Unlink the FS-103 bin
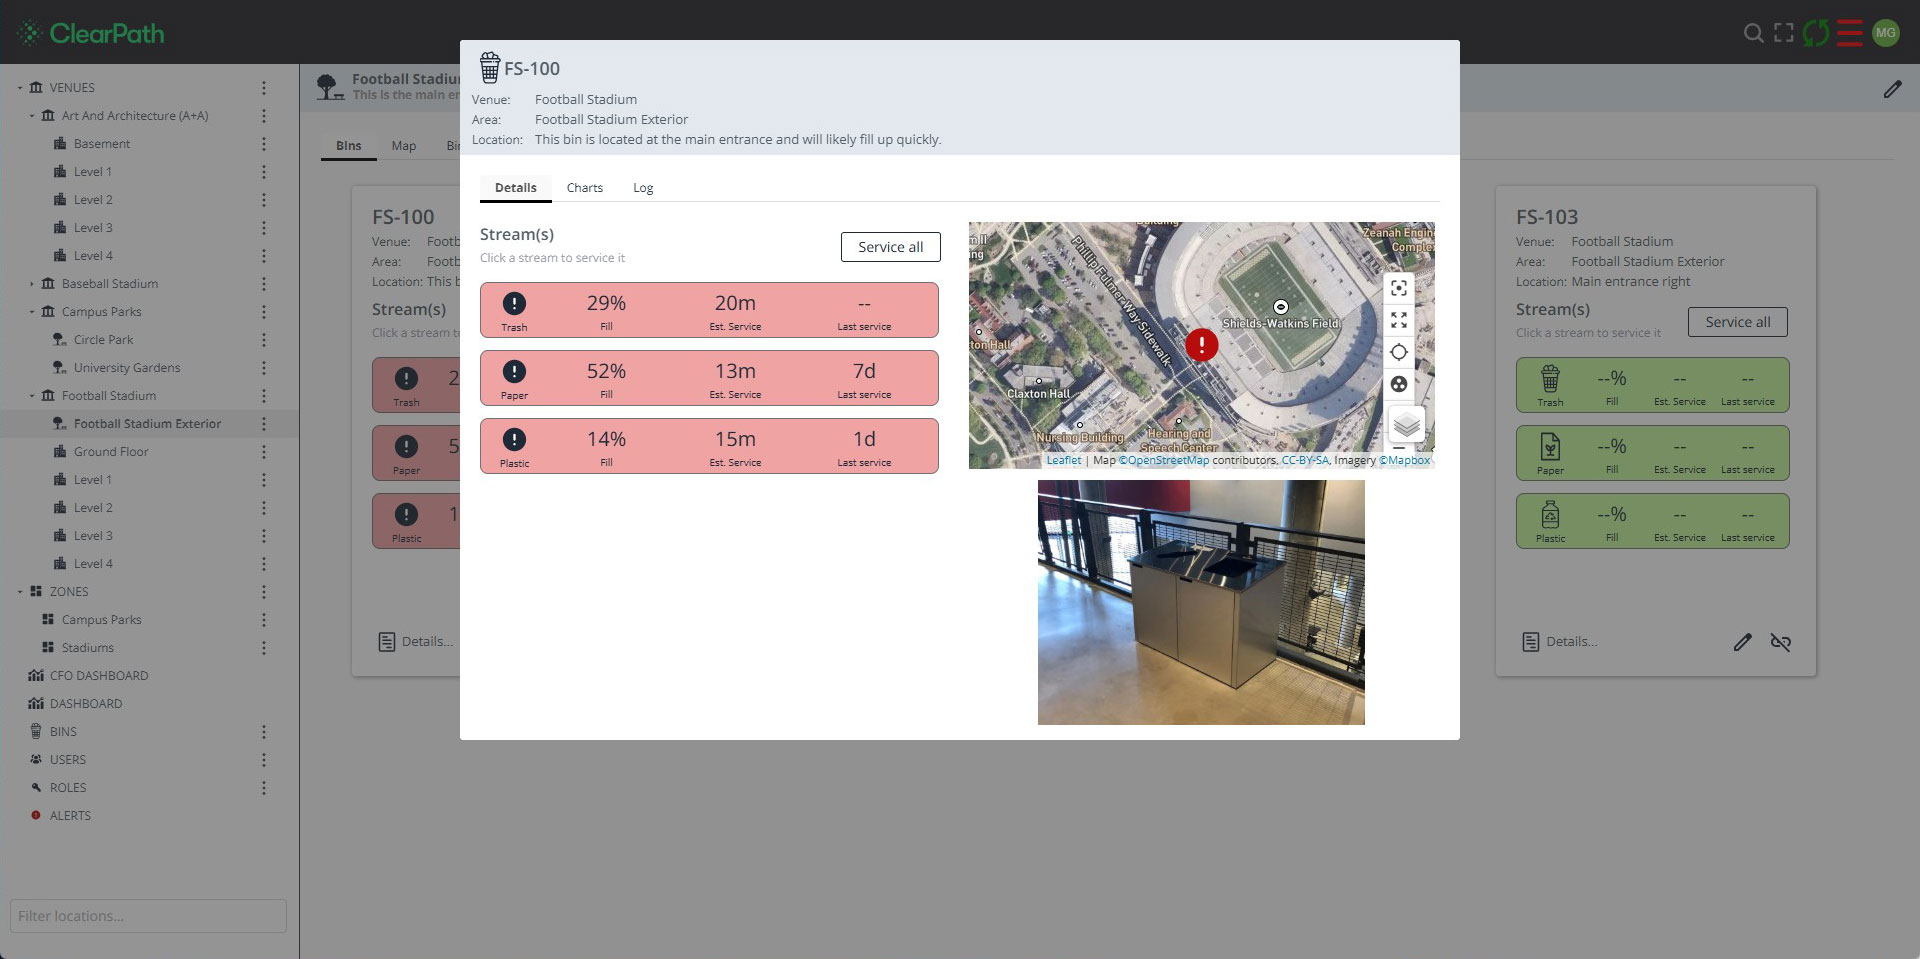 tap(1780, 642)
